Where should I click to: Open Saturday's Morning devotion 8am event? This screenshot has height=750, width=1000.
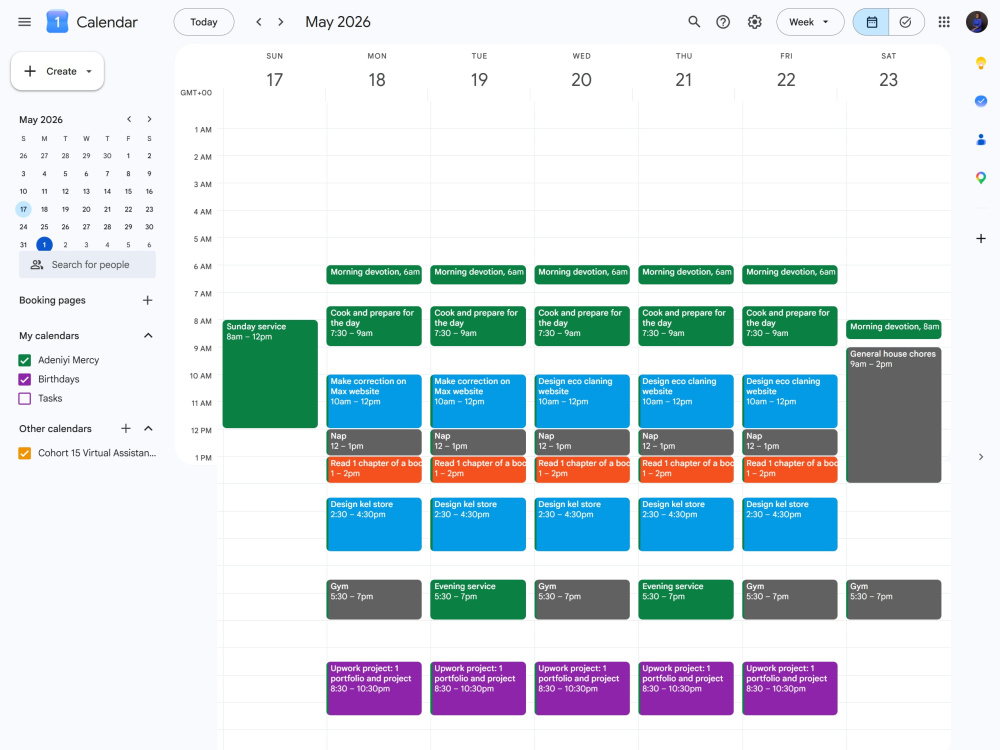[x=893, y=328]
